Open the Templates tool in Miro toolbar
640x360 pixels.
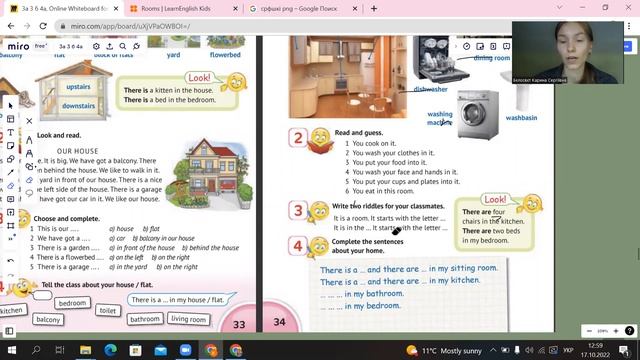11,119
